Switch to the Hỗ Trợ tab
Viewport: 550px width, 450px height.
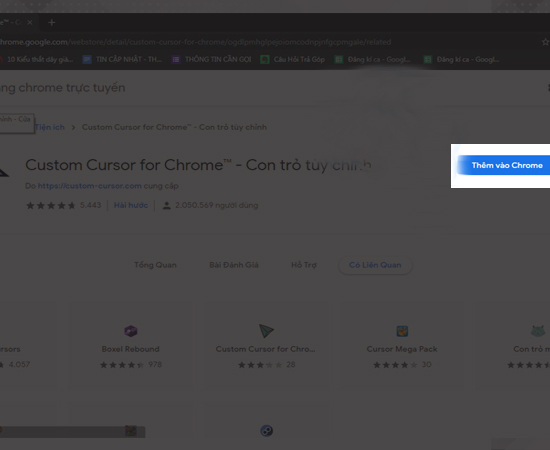[304, 265]
